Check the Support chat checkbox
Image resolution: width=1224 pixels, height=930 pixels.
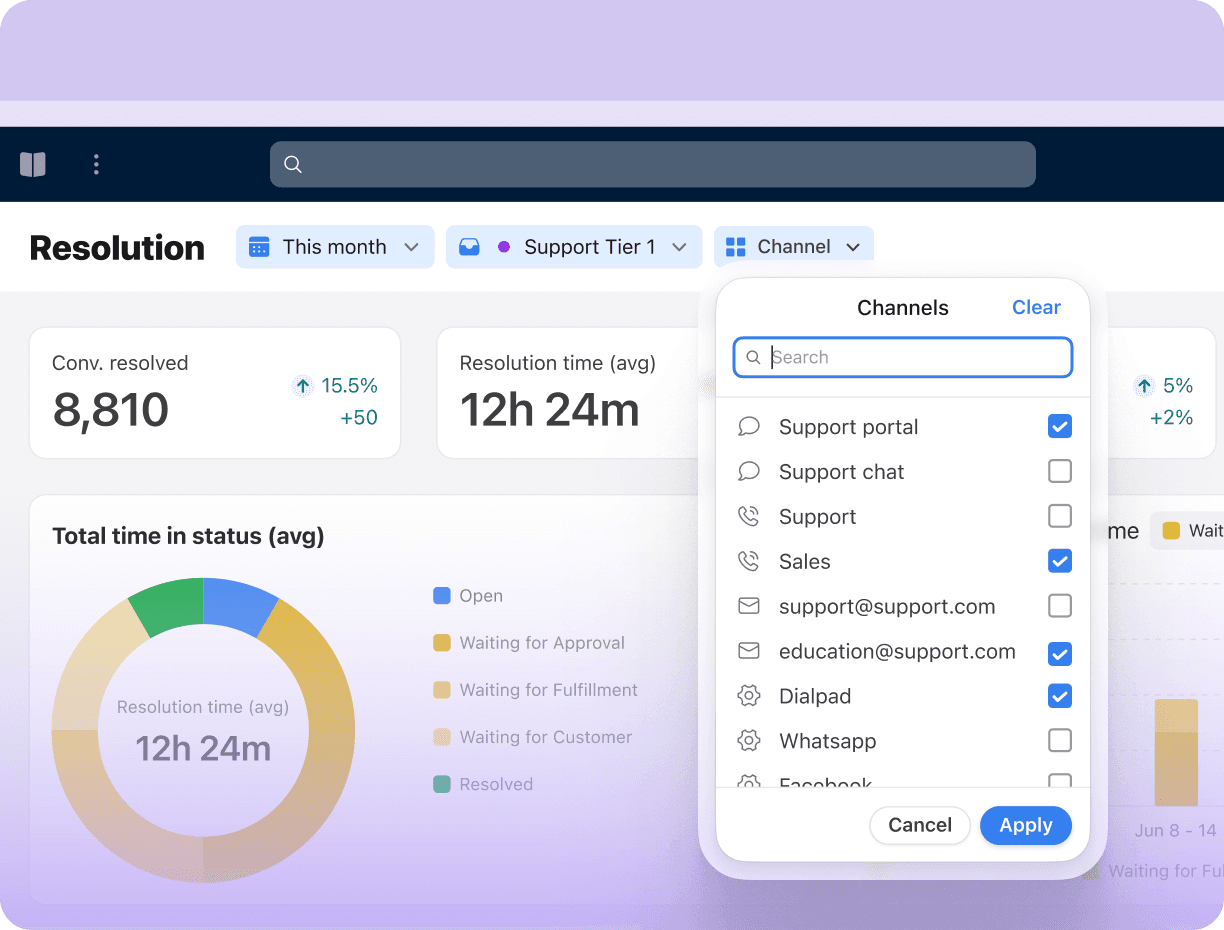coord(1059,471)
